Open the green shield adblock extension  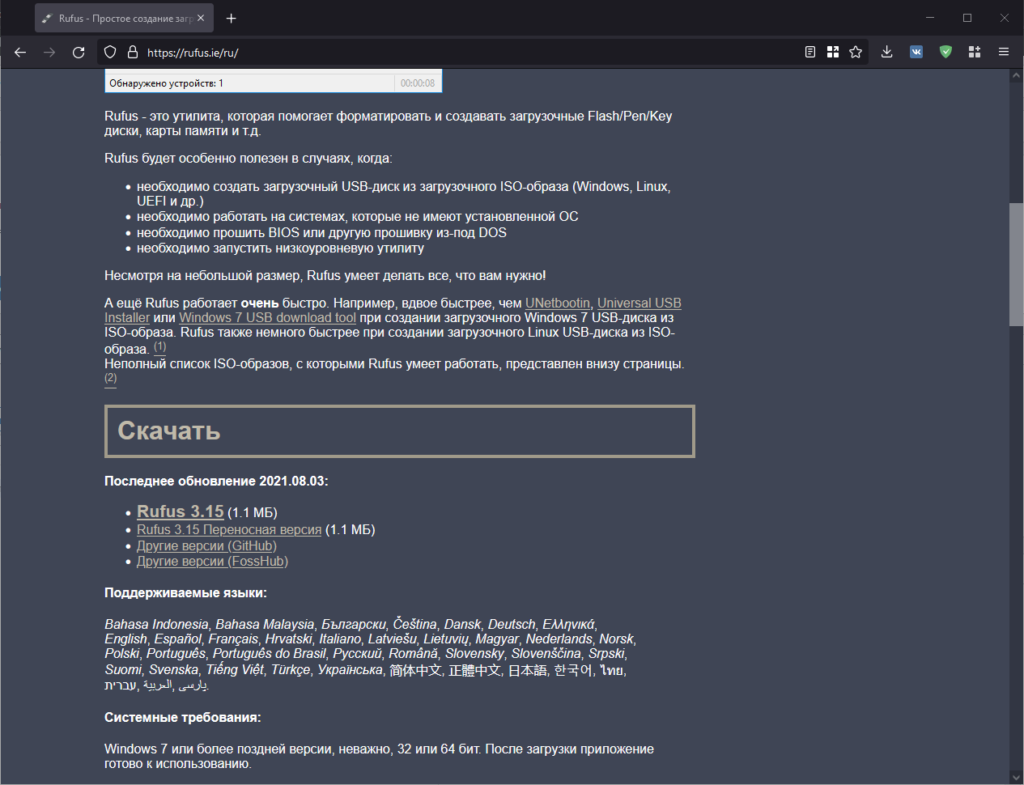tap(946, 52)
